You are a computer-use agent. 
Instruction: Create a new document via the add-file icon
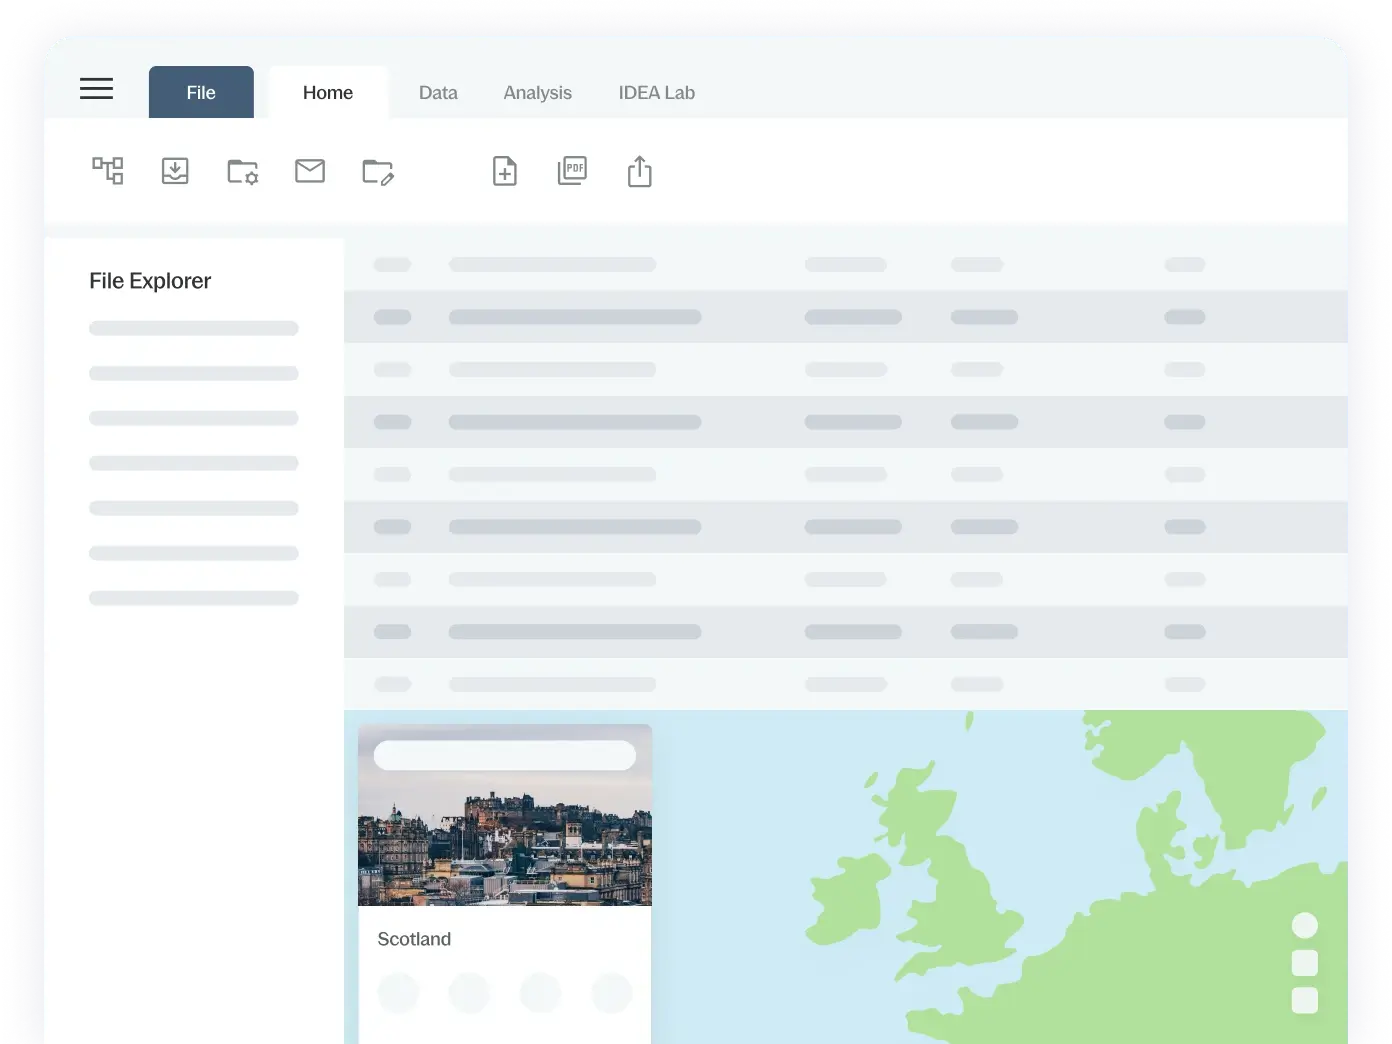[x=505, y=171]
